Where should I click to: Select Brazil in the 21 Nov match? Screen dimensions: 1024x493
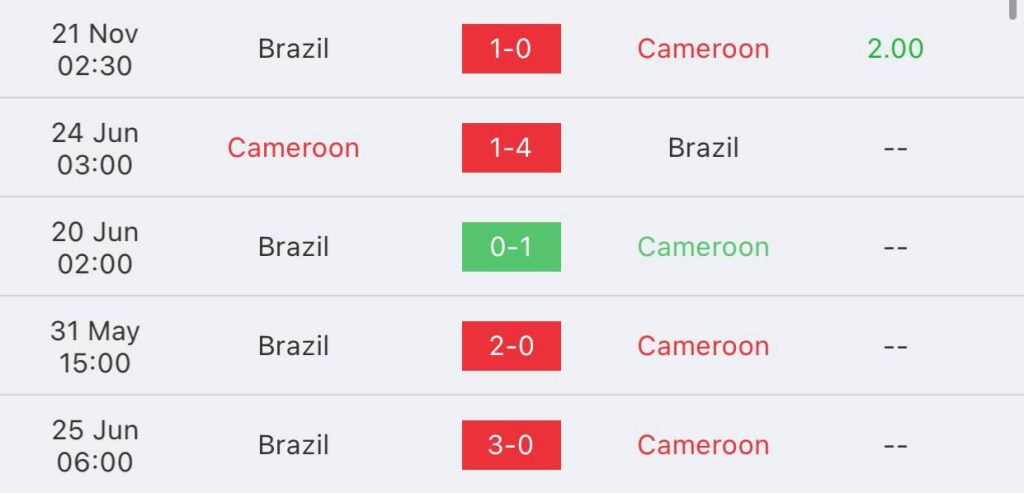coord(293,48)
